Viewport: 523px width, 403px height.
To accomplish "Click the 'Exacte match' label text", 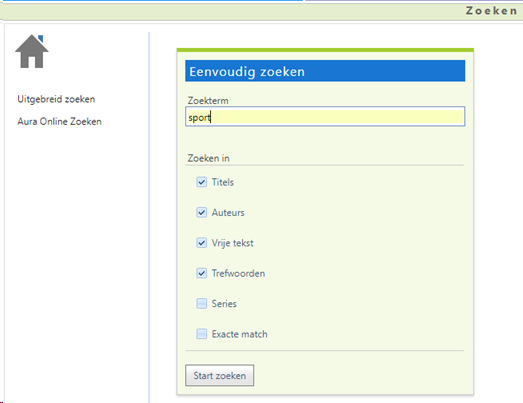I will [239, 334].
